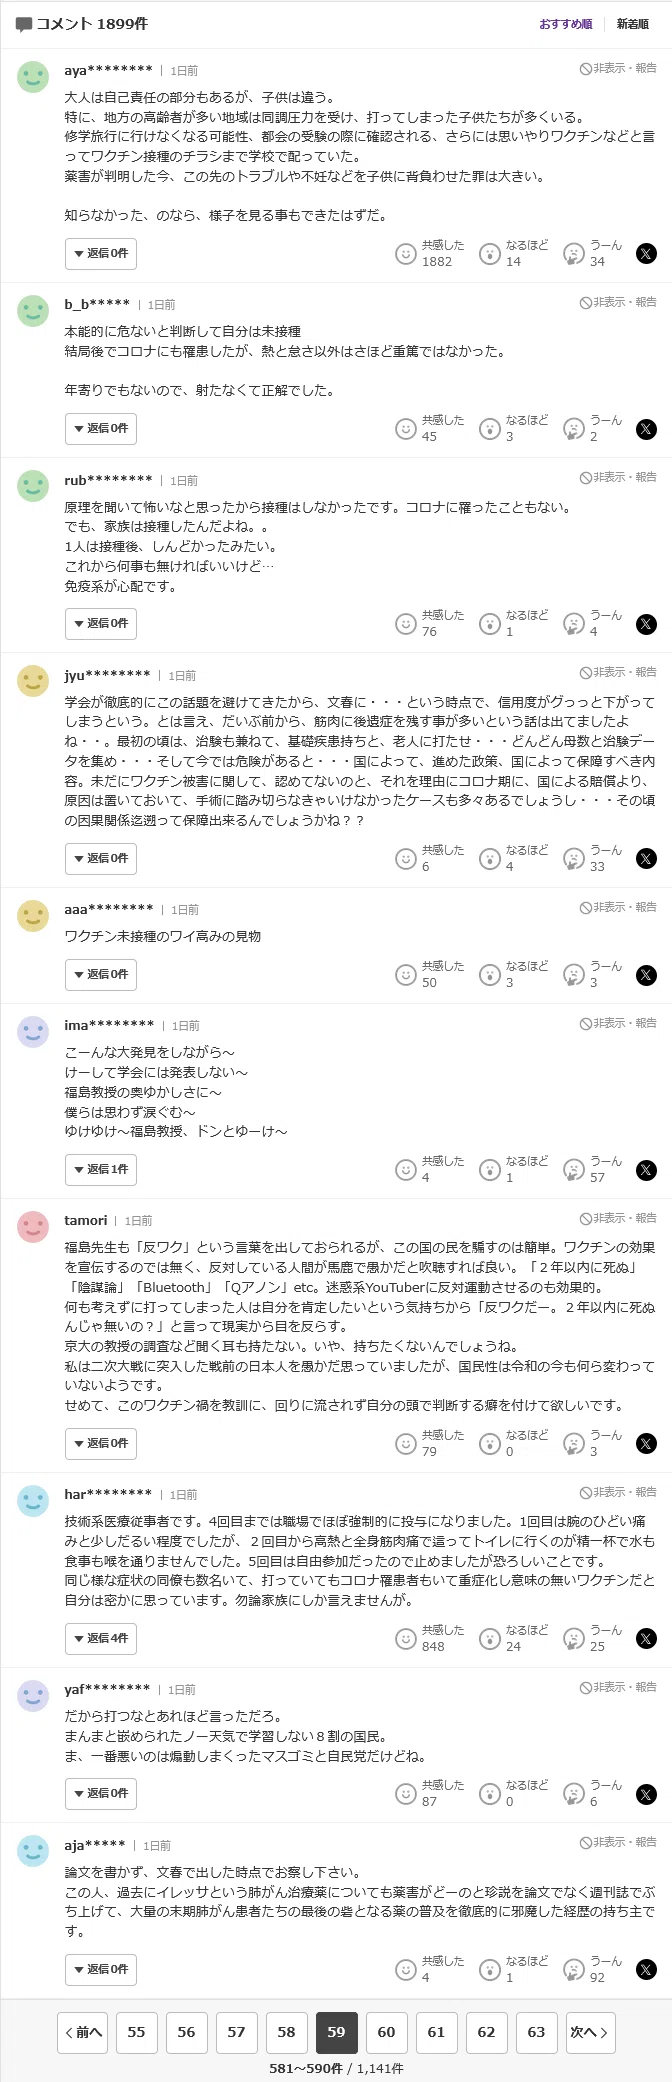Screen dimensions: 672x2082
Task: Go to next page with 次へ
Action: (x=590, y=2032)
